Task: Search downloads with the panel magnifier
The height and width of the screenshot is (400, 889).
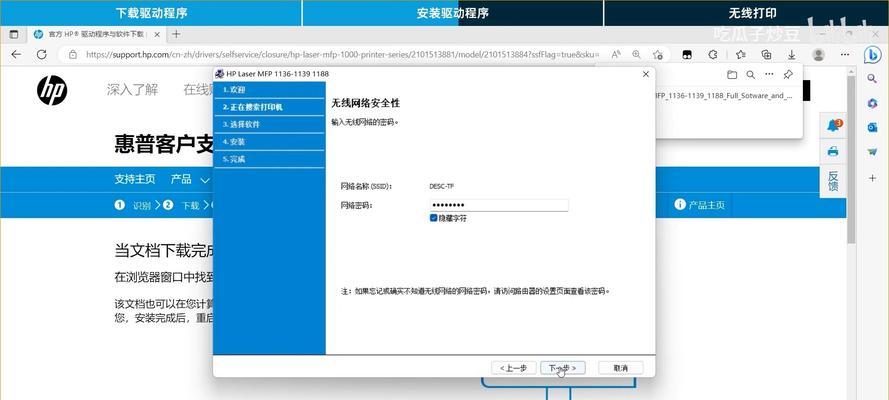Action: [750, 74]
